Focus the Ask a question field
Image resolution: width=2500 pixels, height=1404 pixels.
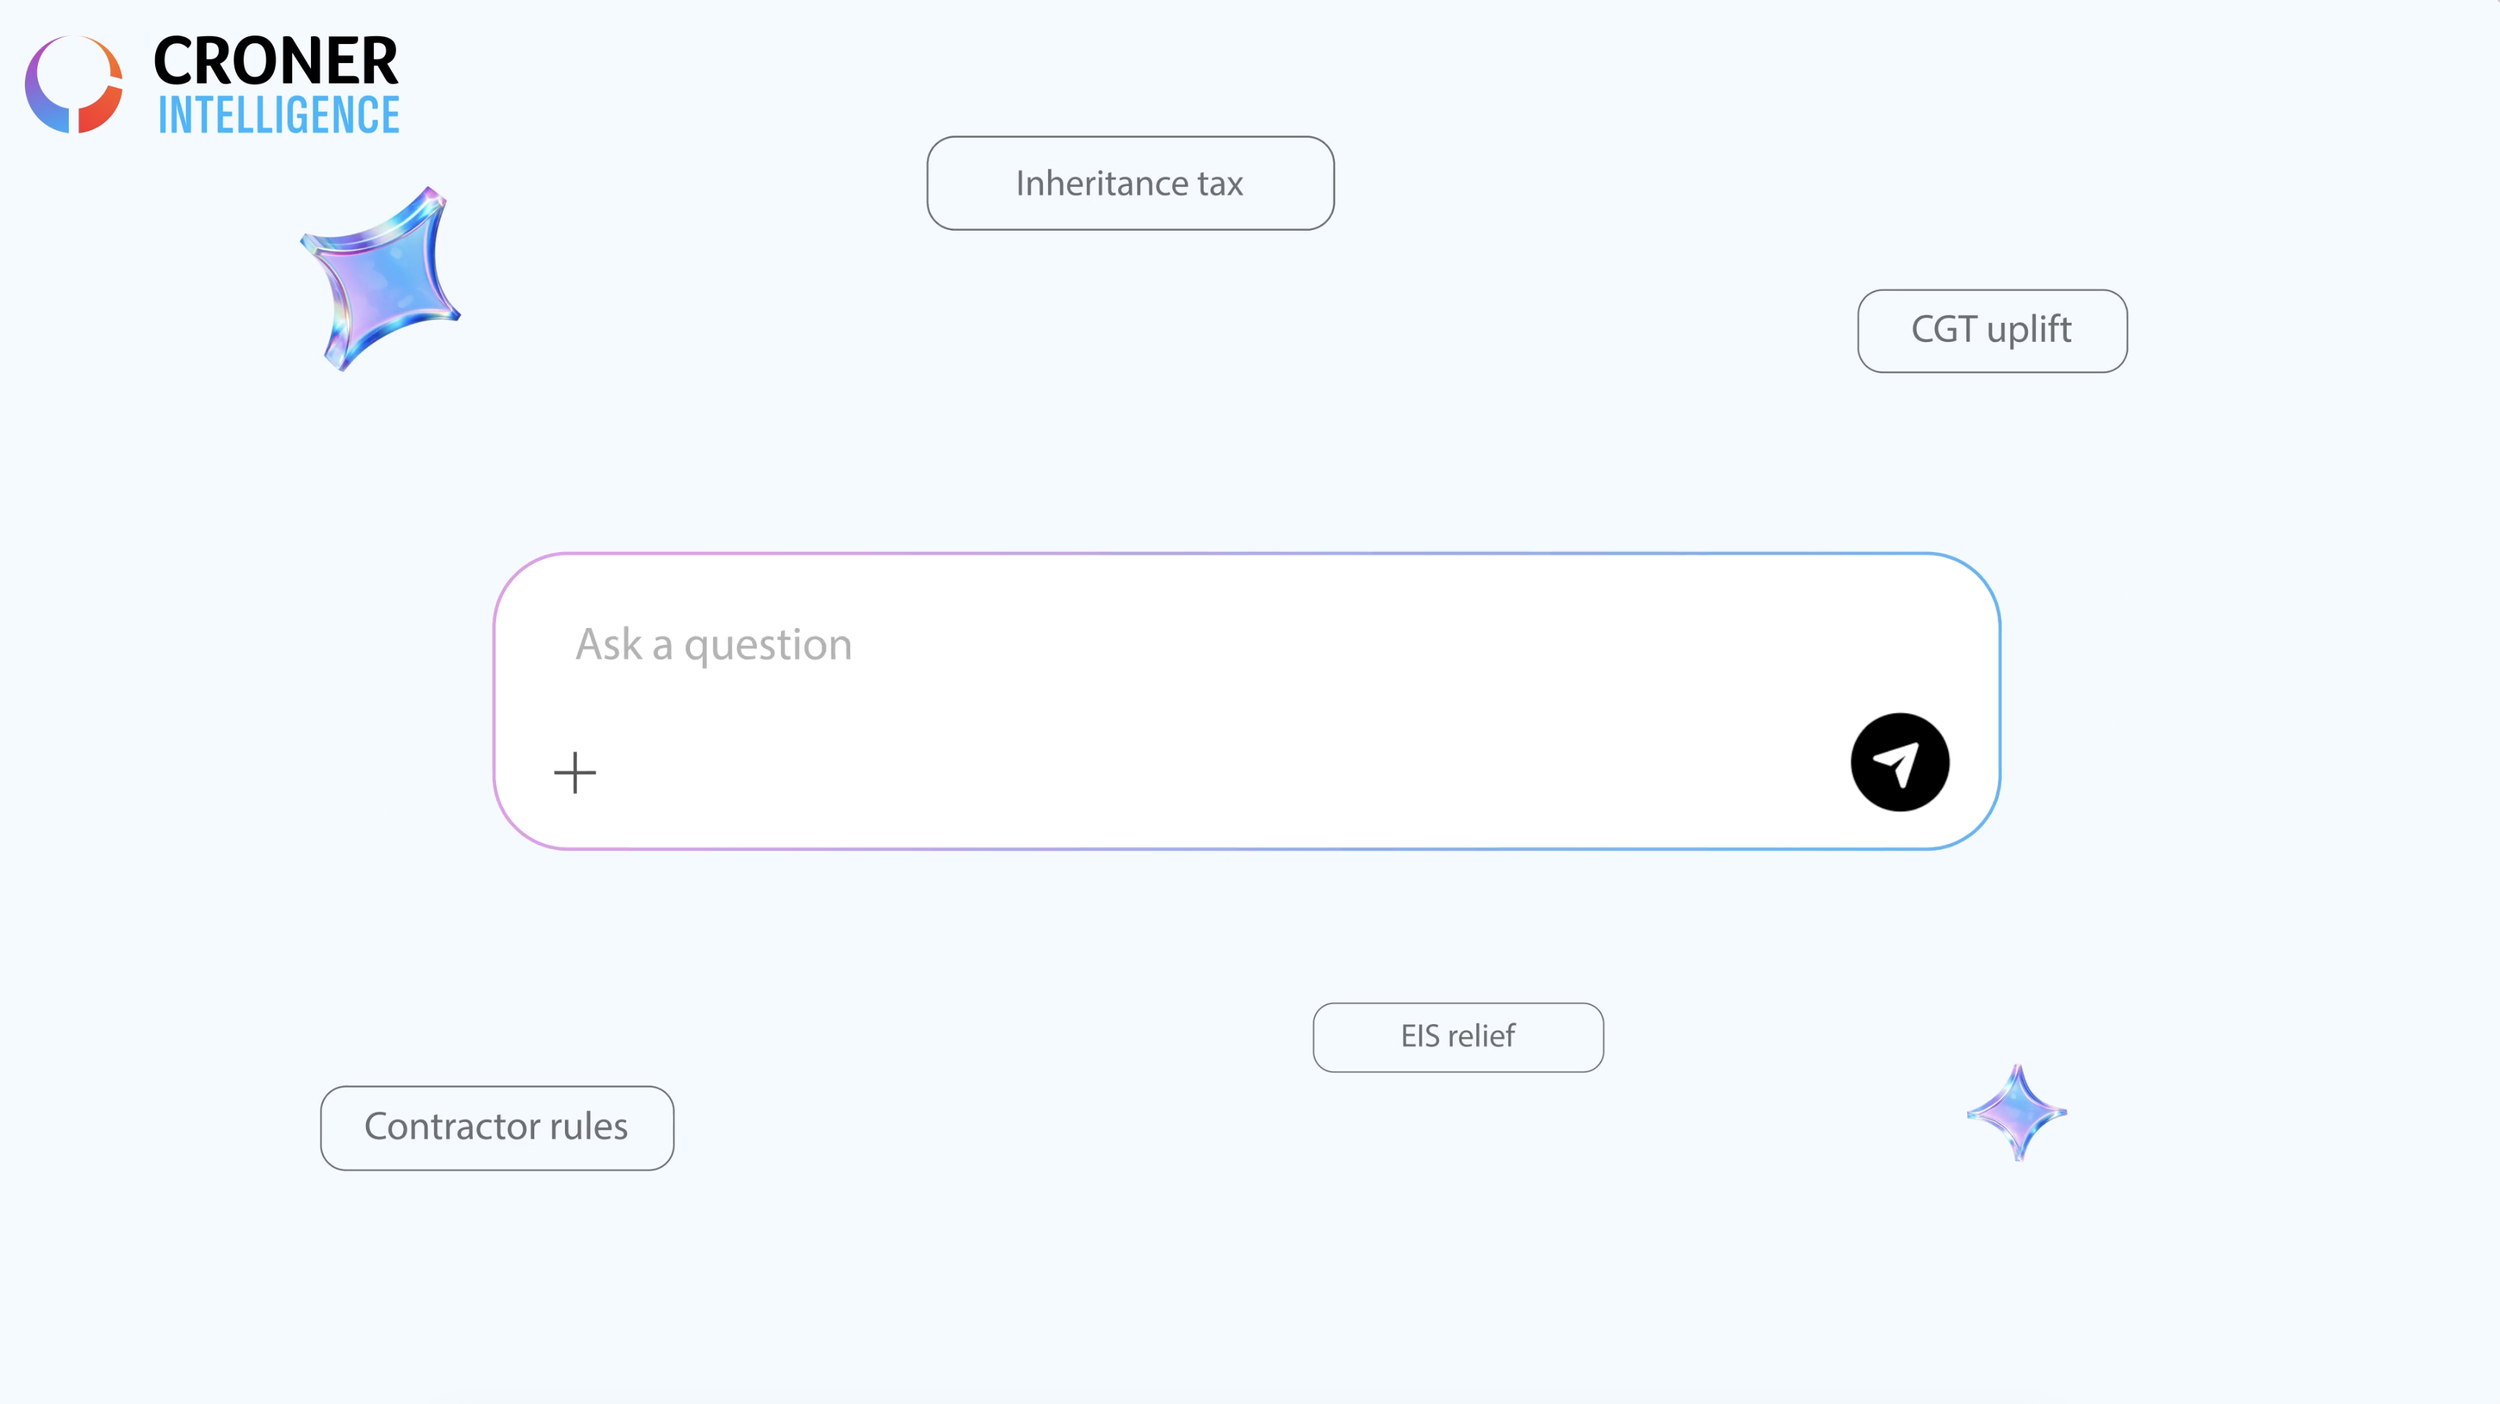coord(1246,701)
